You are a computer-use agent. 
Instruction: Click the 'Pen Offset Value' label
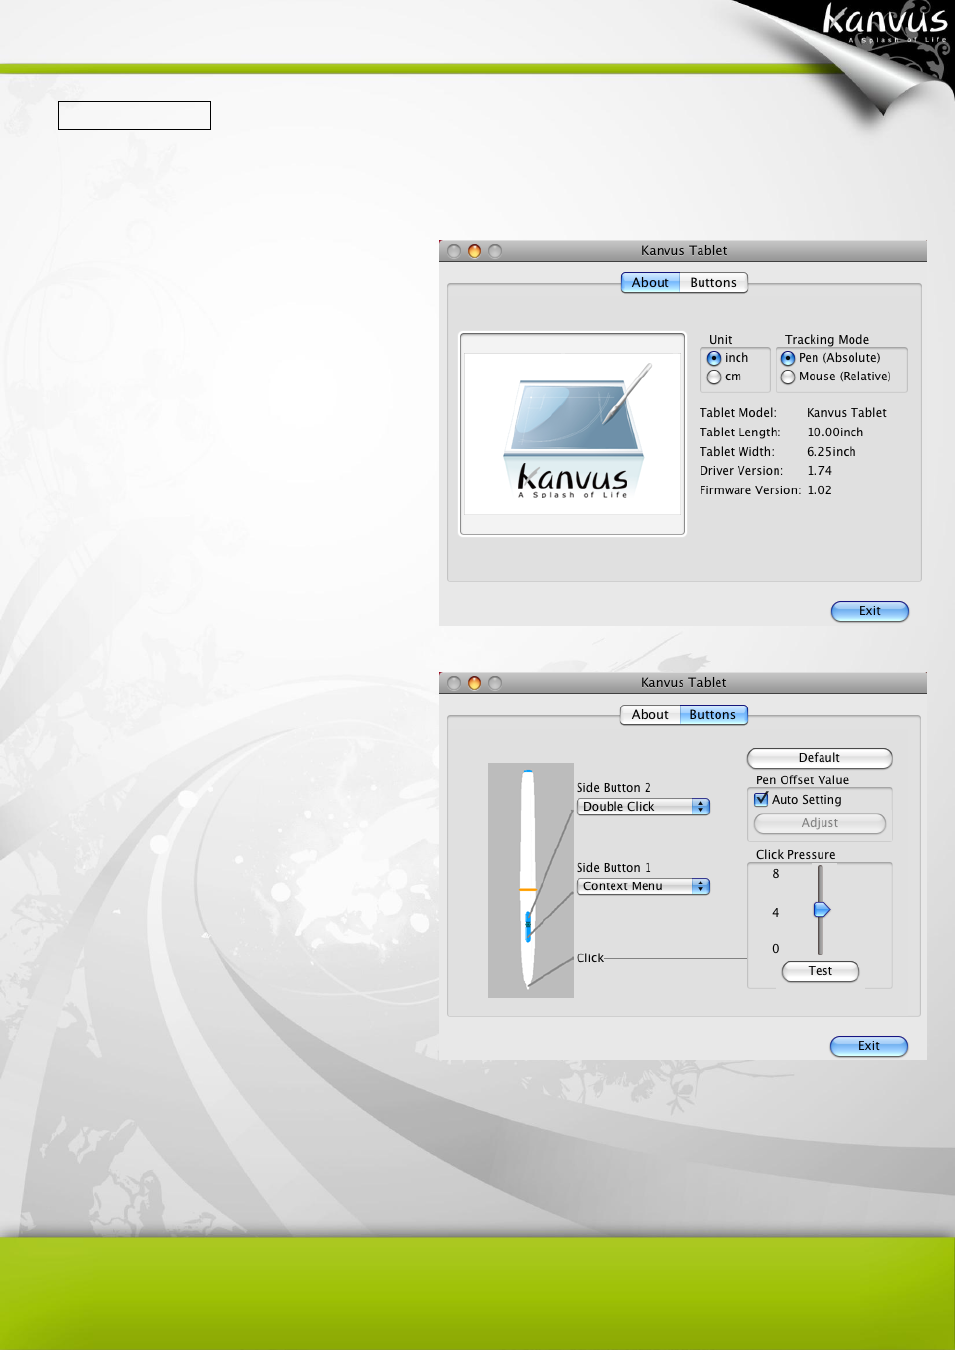point(803,780)
